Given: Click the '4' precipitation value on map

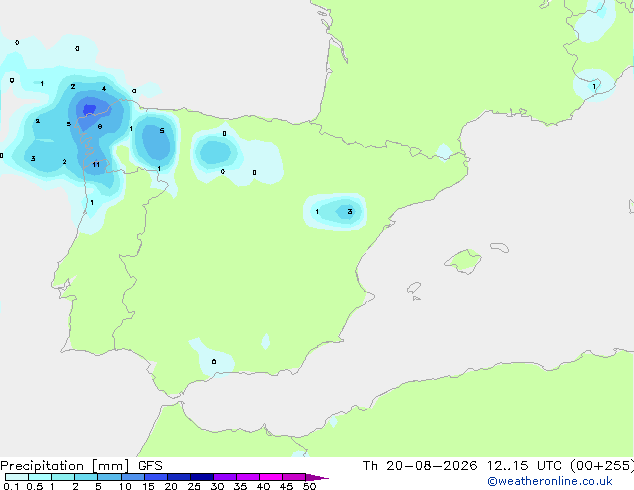Looking at the screenshot, I should click(x=104, y=89).
